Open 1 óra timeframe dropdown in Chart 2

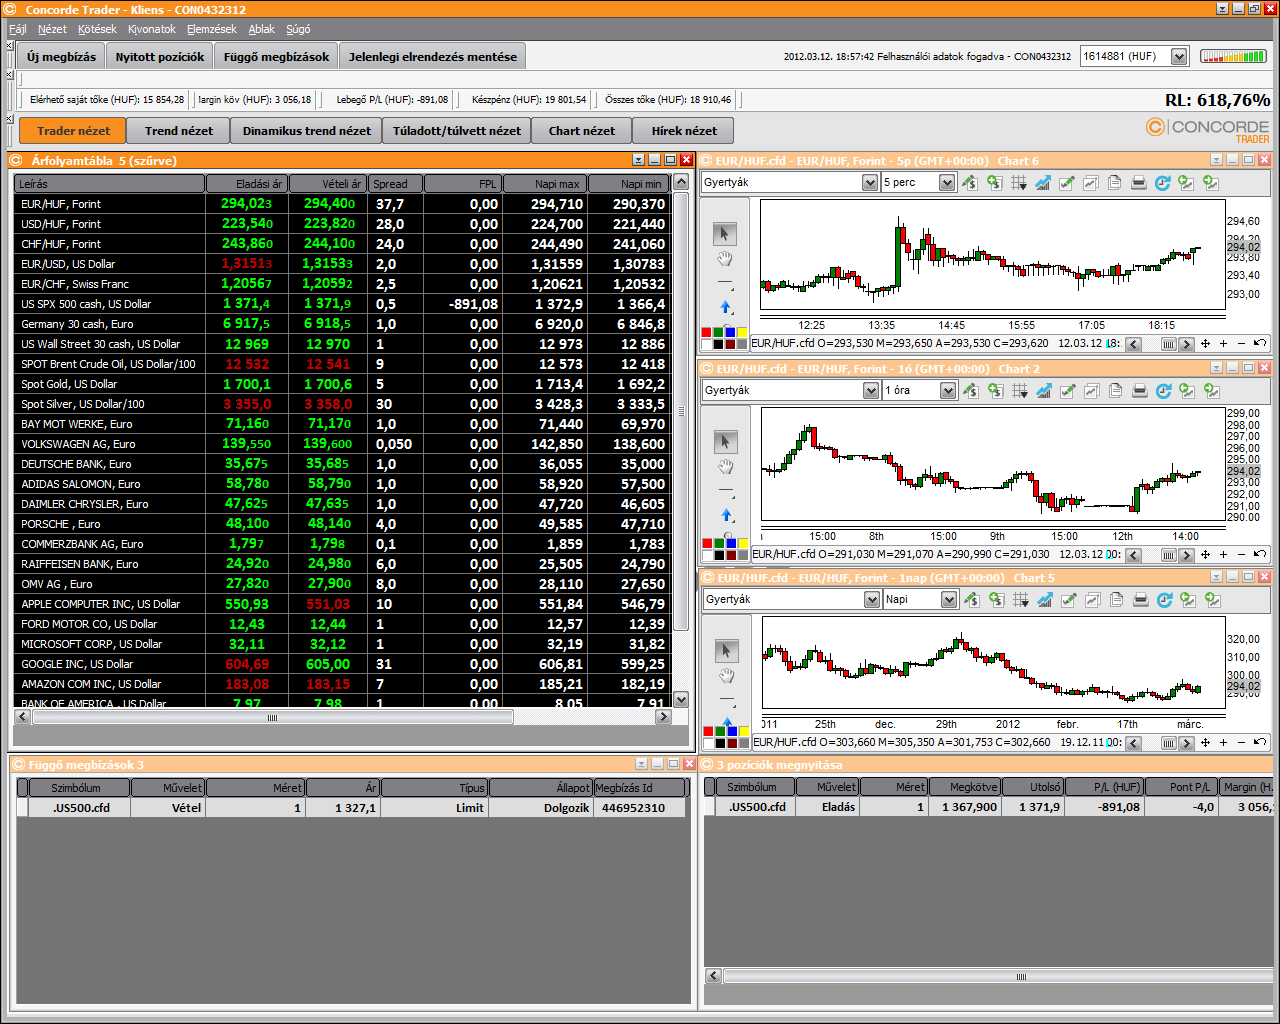coord(948,391)
